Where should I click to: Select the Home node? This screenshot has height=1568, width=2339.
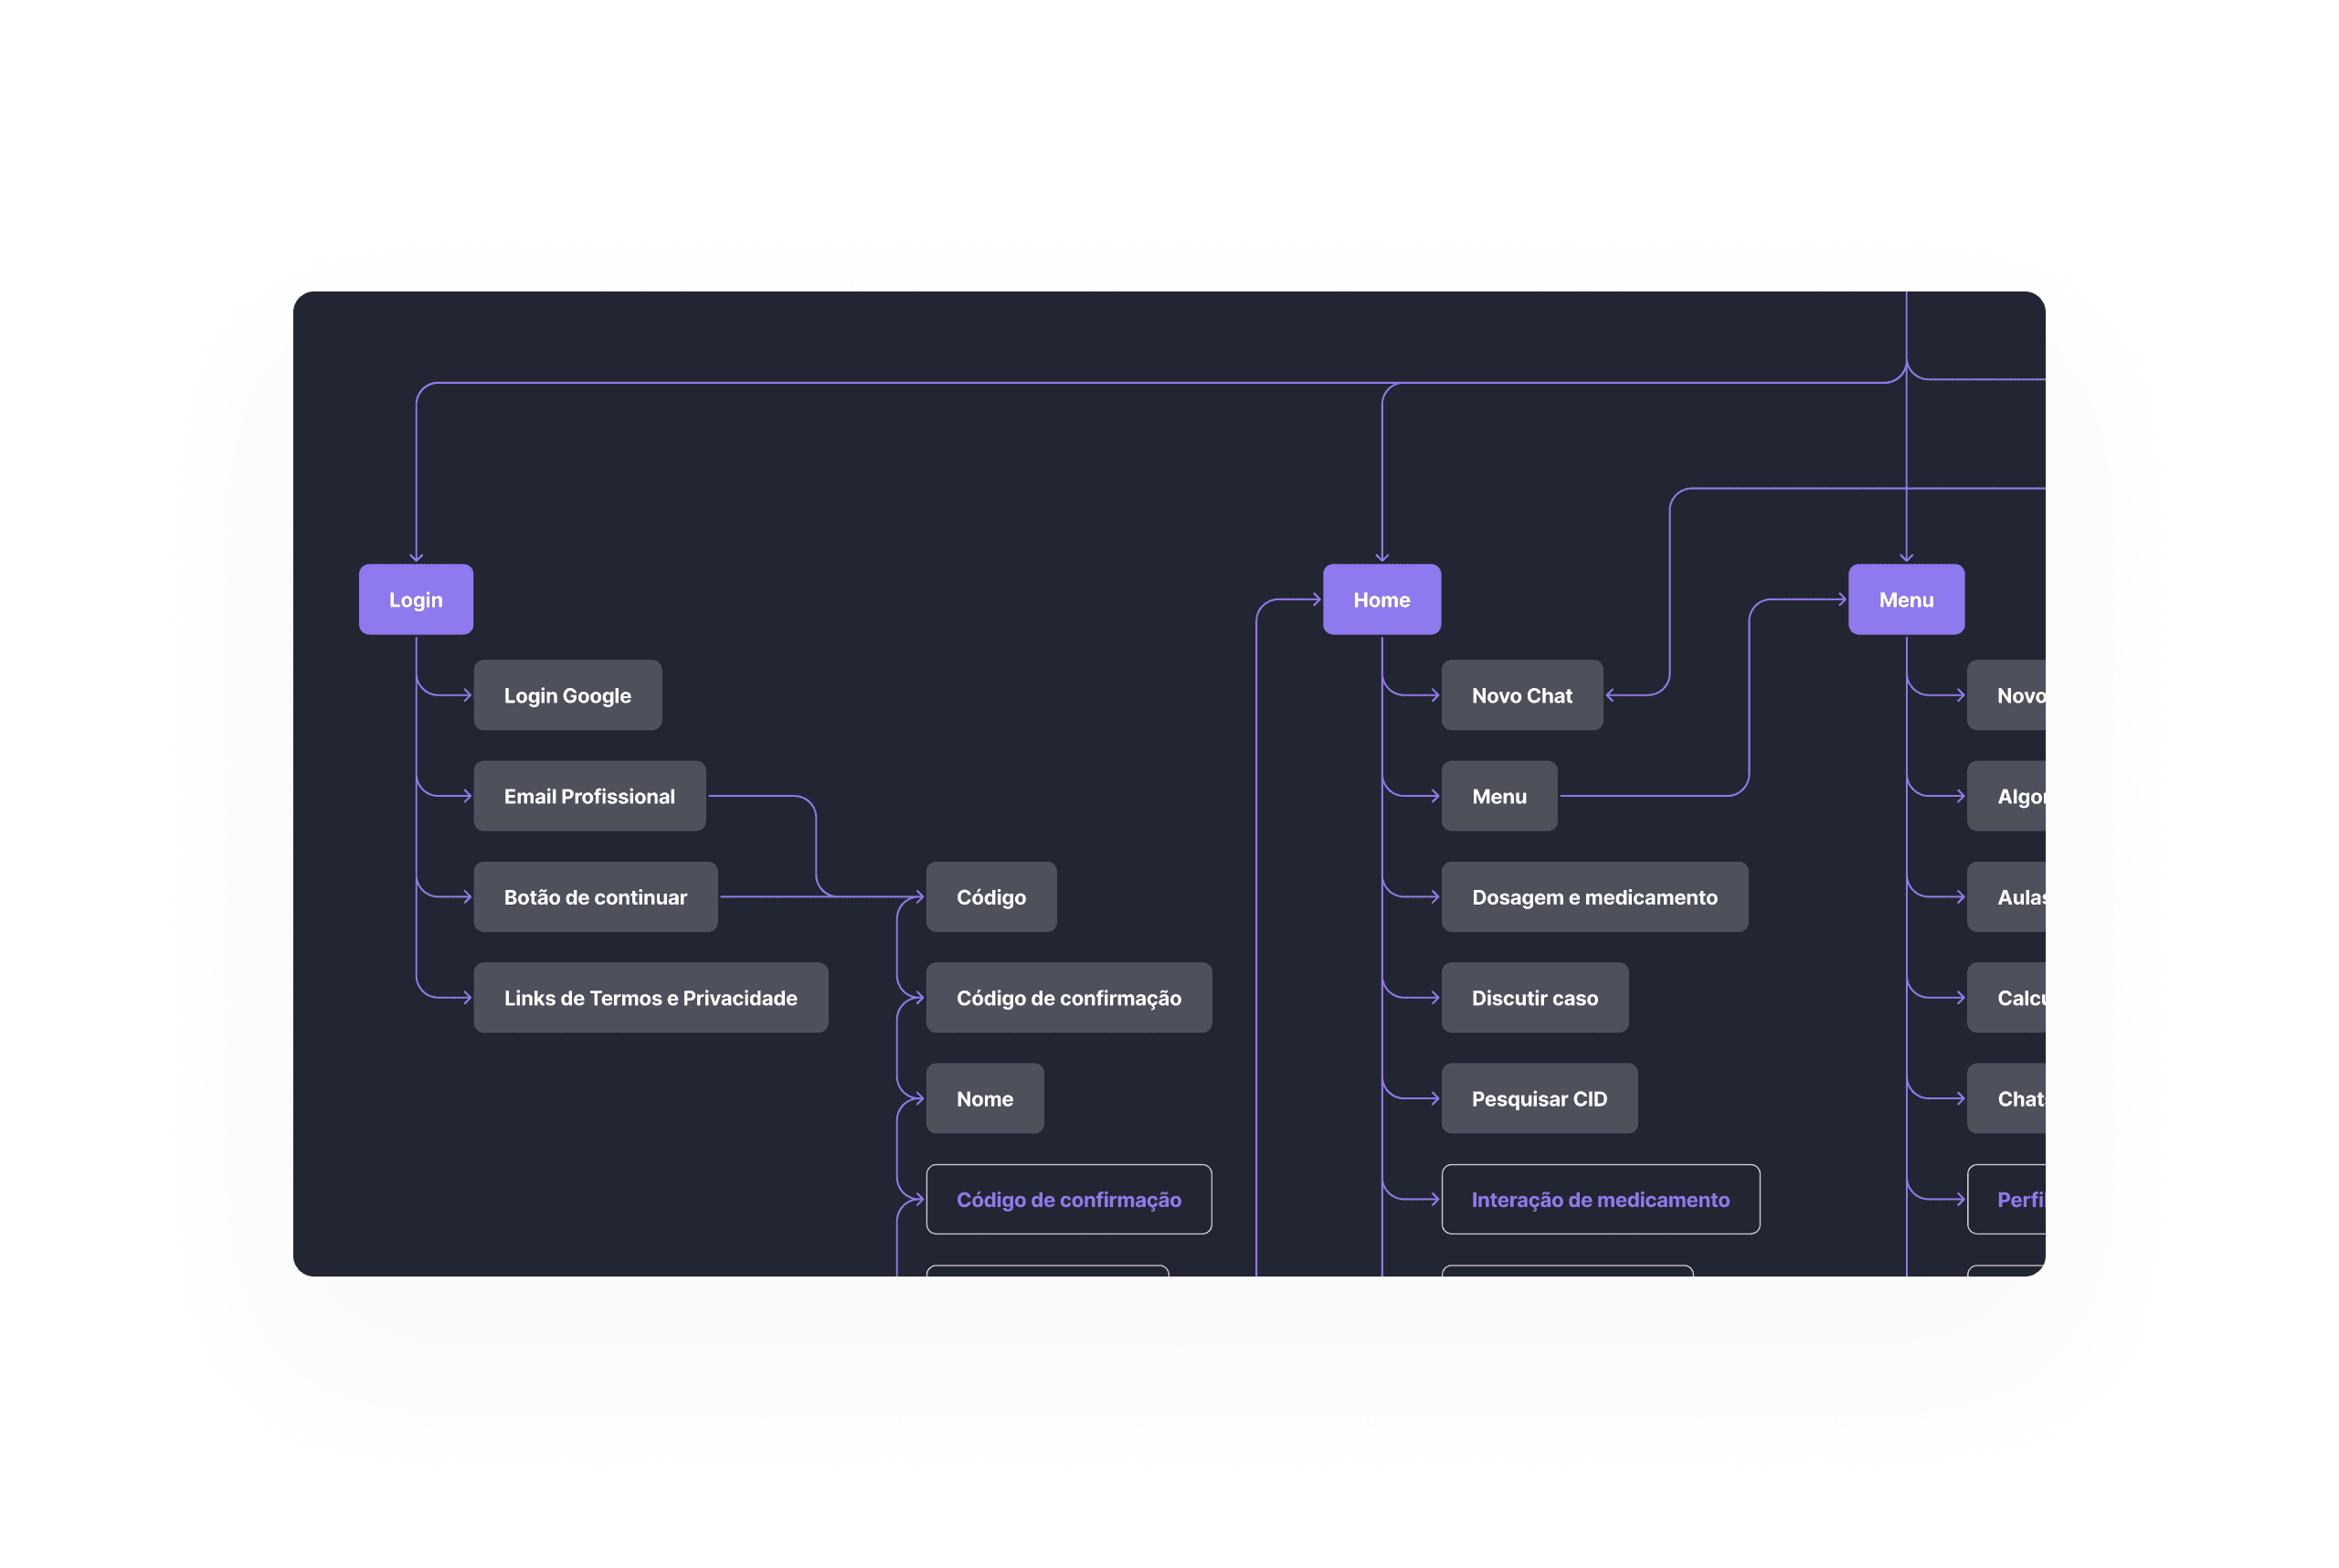coord(1381,599)
